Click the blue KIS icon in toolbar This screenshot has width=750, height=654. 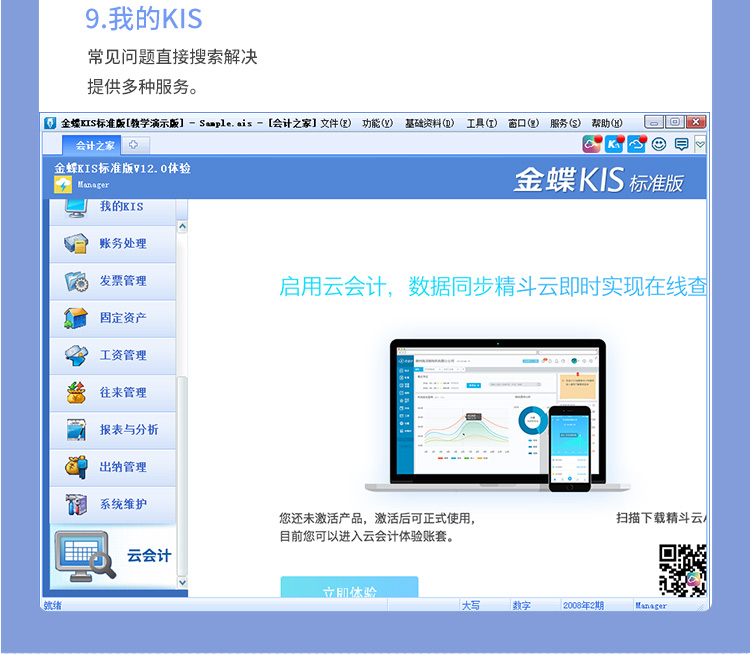tap(614, 144)
